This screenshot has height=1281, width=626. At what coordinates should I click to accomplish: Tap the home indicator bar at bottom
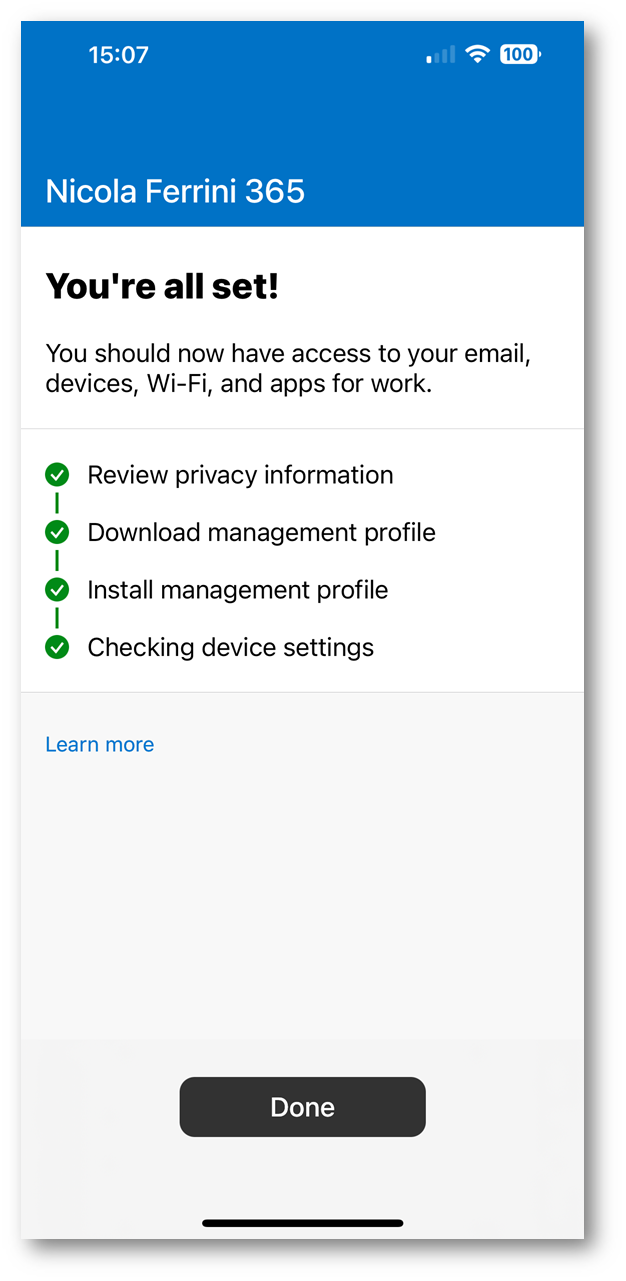pyautogui.click(x=302, y=1222)
